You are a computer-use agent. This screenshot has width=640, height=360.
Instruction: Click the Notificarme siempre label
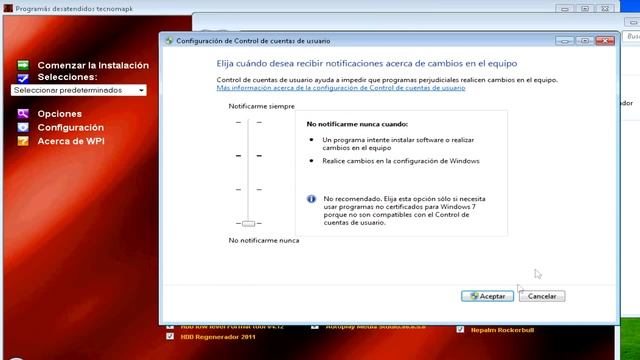(262, 106)
